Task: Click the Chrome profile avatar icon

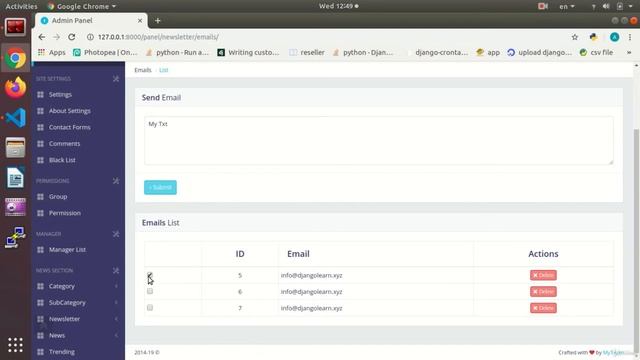Action: pos(614,37)
